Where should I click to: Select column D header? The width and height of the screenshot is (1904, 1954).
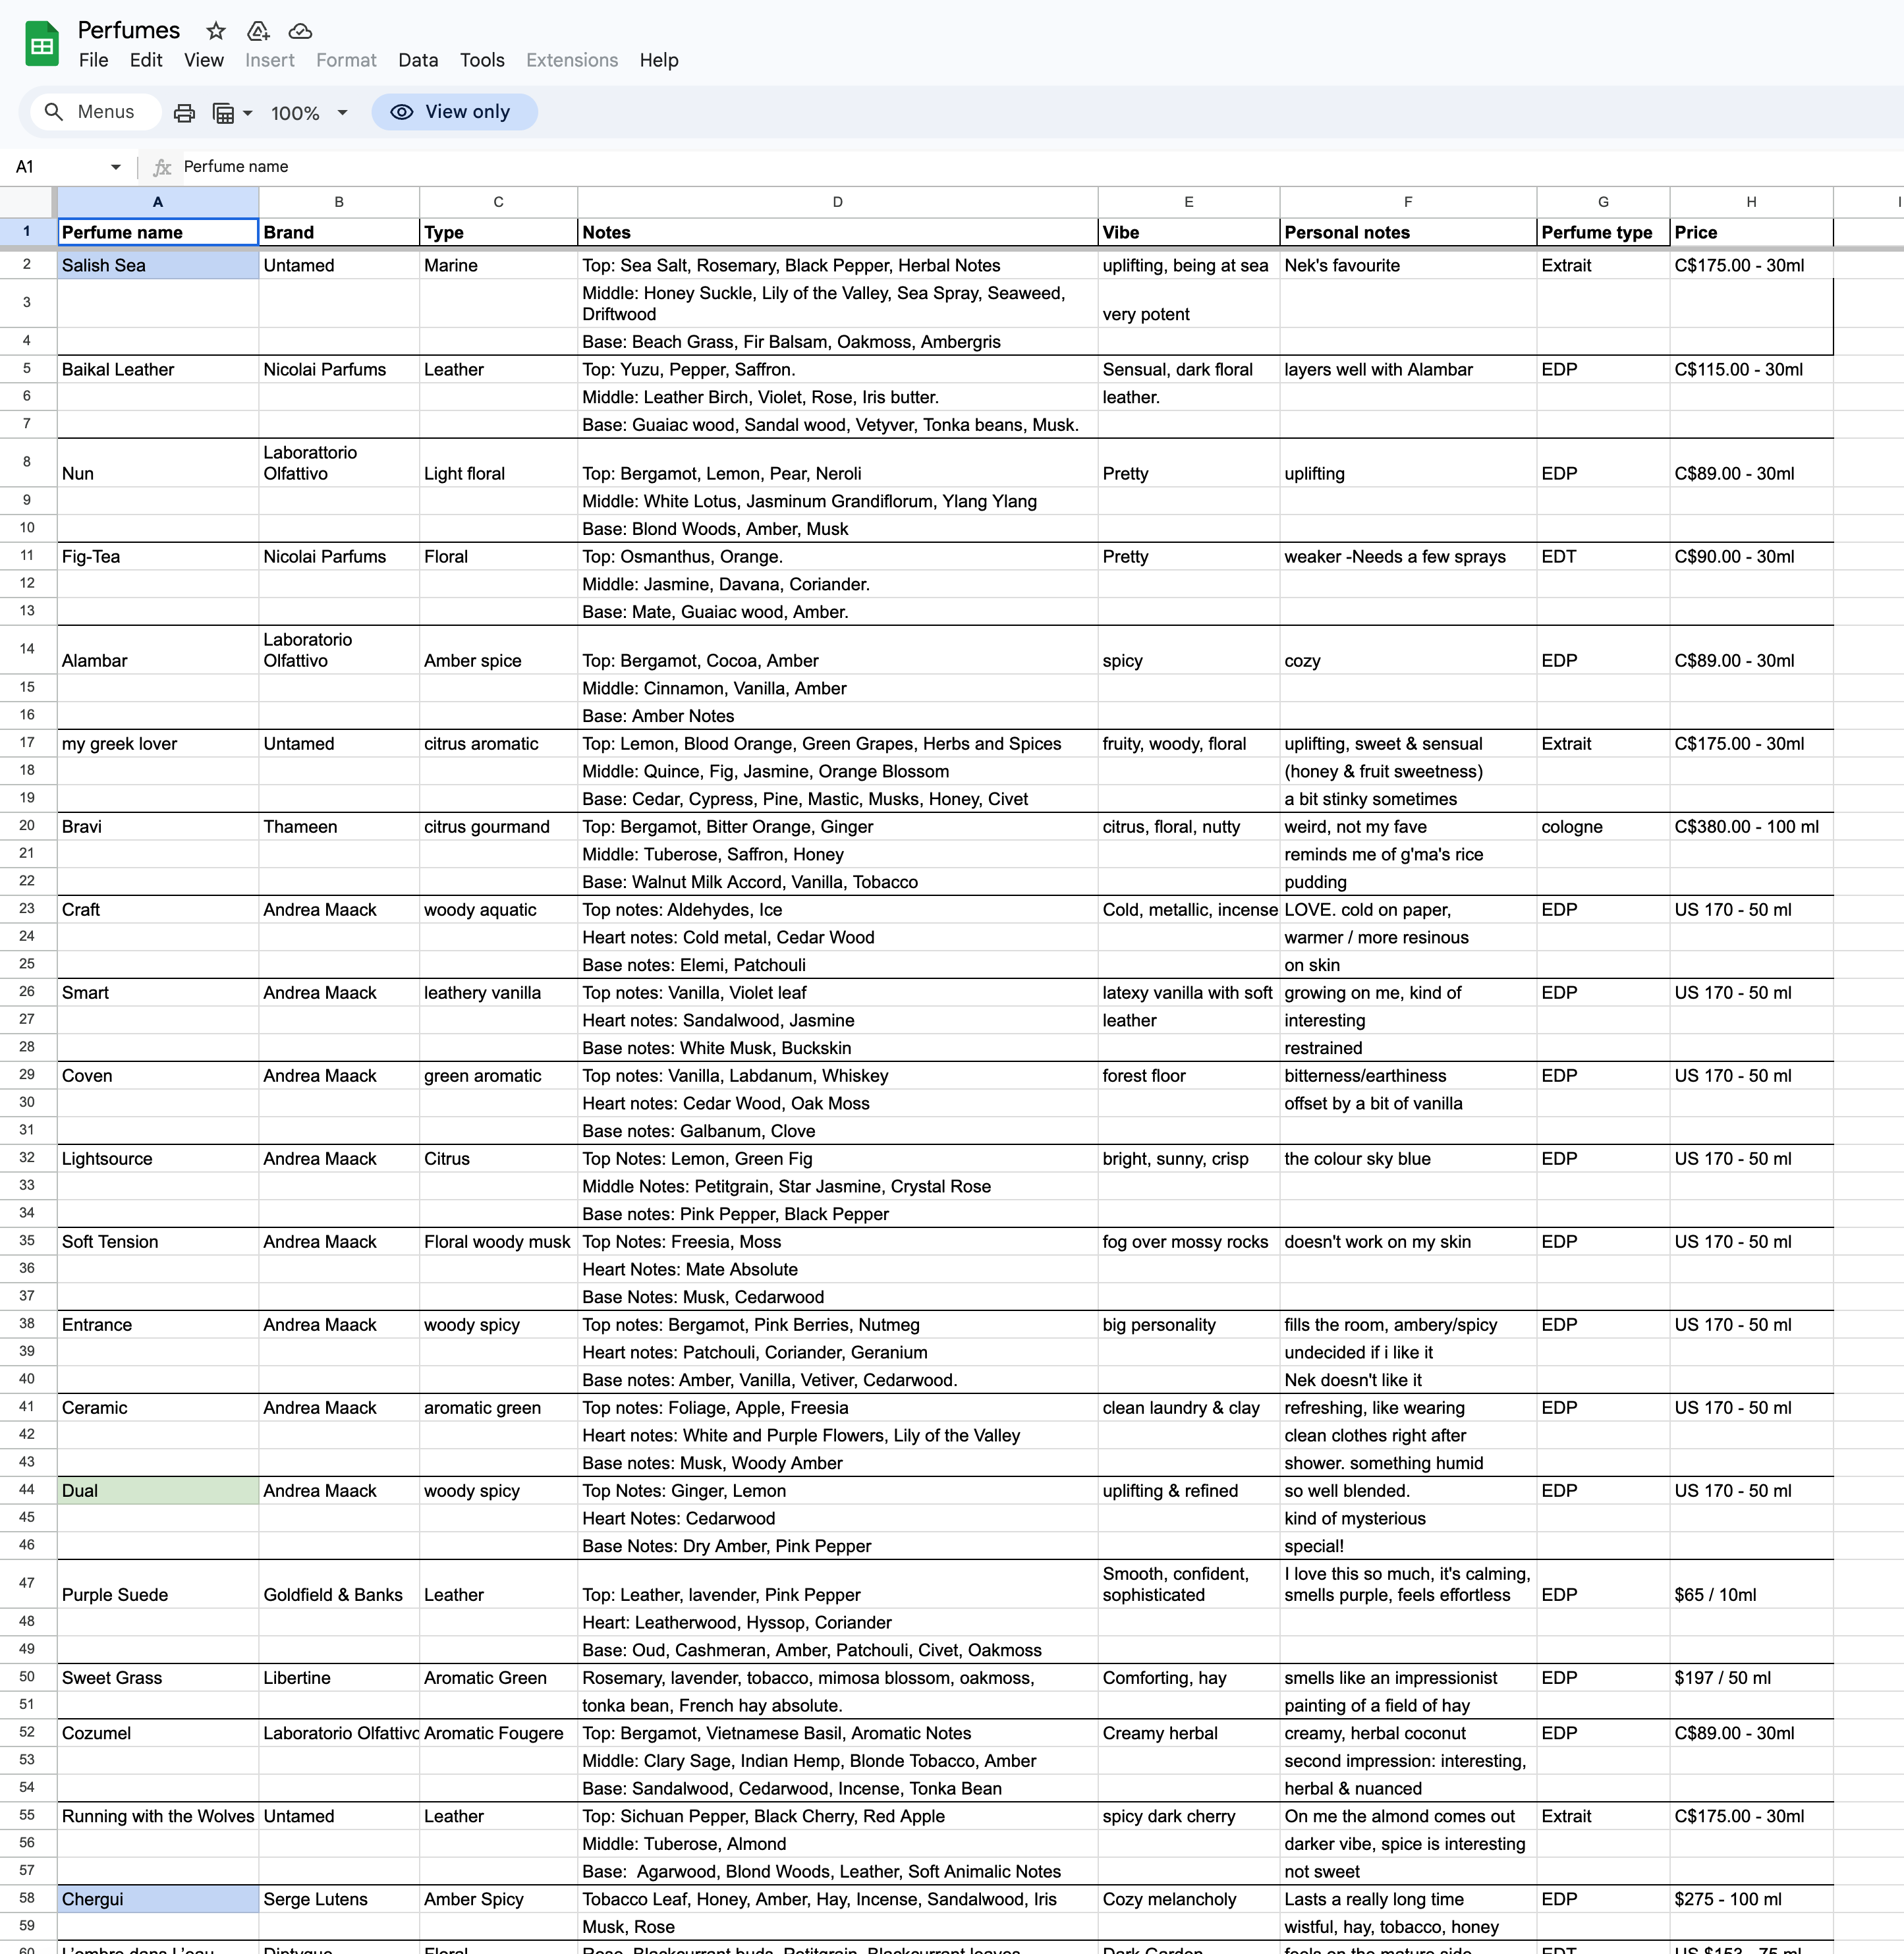(x=837, y=202)
